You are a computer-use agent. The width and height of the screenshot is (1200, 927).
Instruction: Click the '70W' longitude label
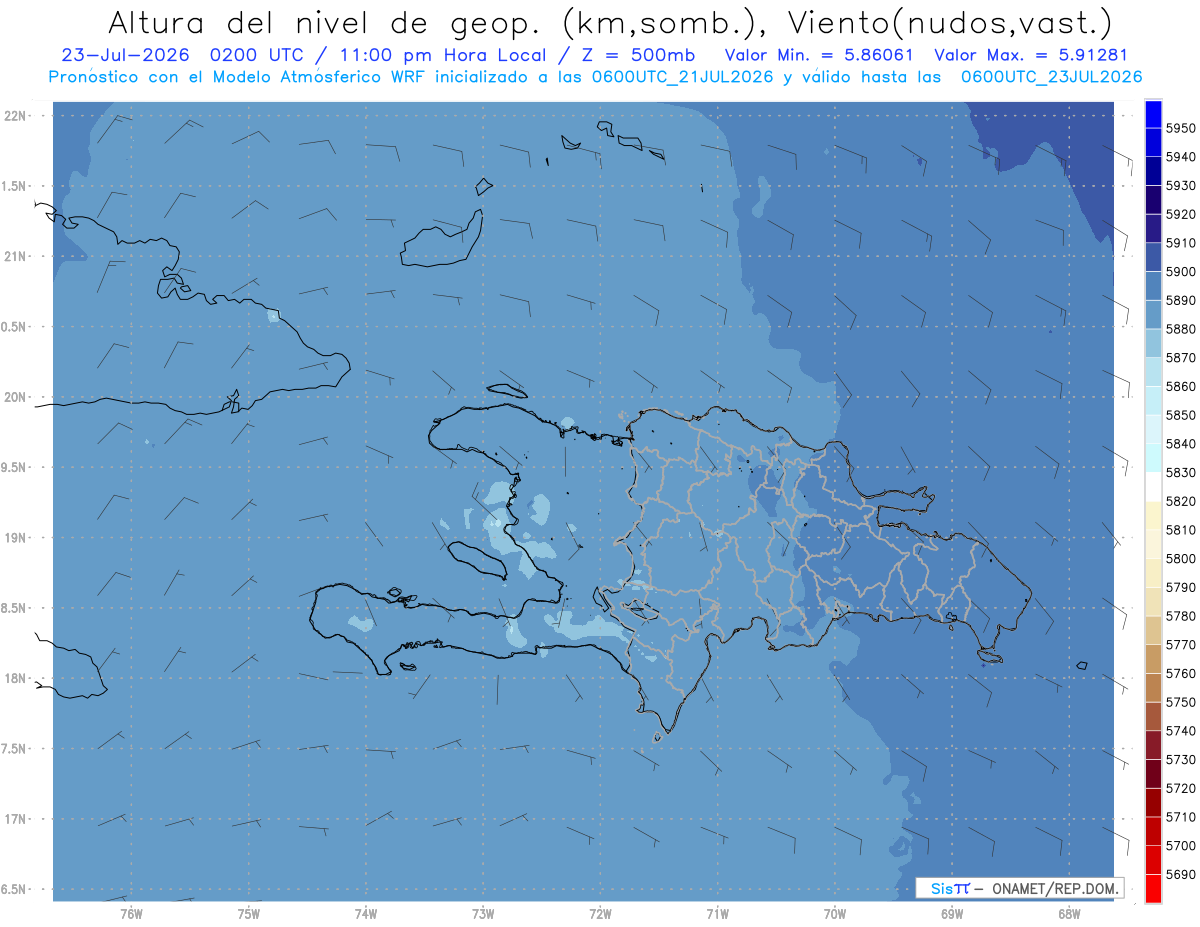[834, 913]
